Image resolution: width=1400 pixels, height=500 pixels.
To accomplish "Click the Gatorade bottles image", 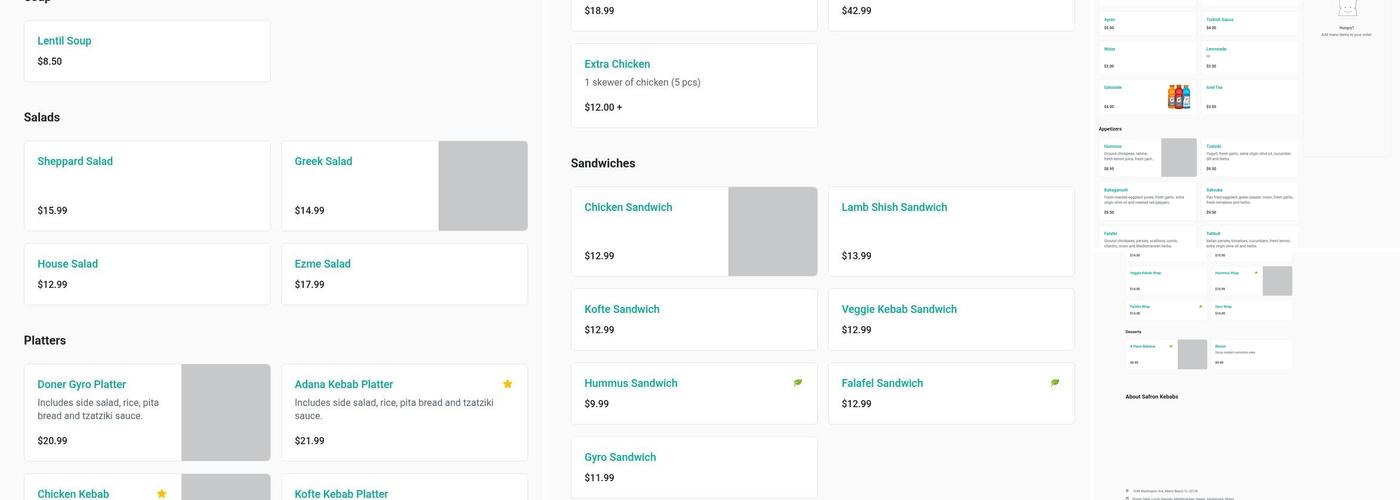I will coord(1179,97).
